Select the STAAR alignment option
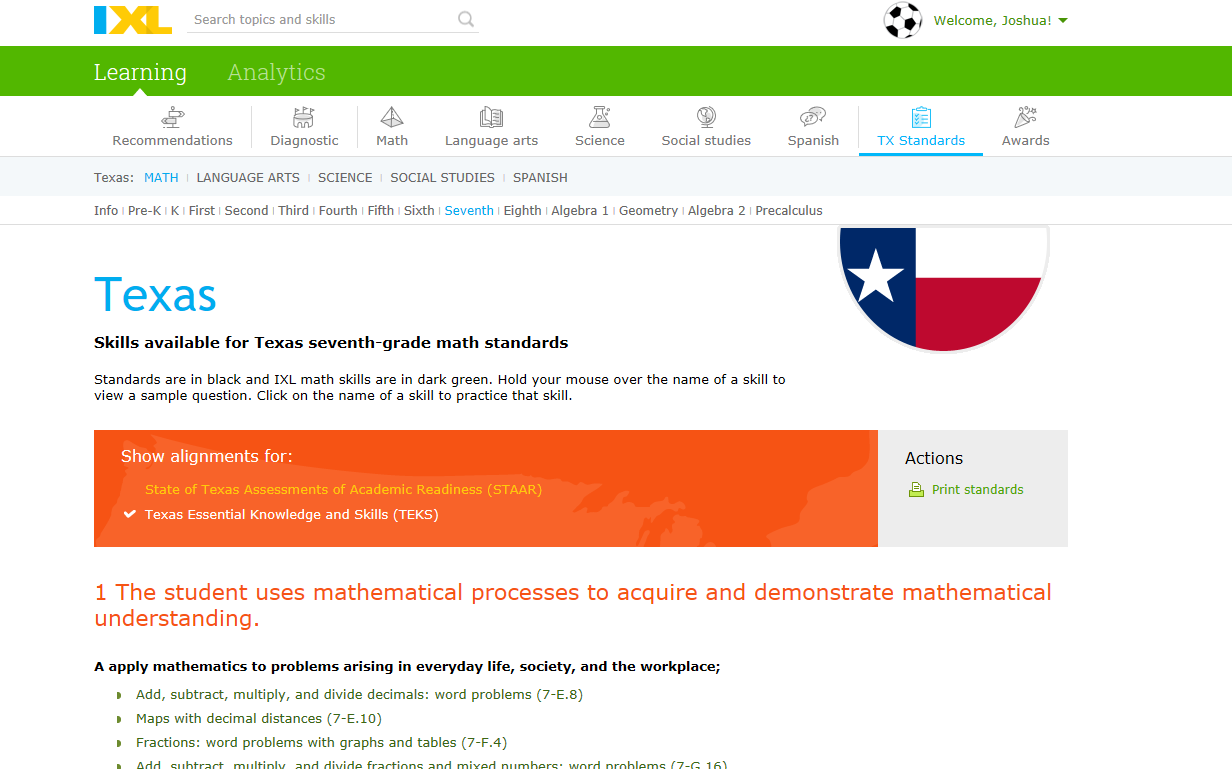This screenshot has width=1232, height=769. (344, 489)
